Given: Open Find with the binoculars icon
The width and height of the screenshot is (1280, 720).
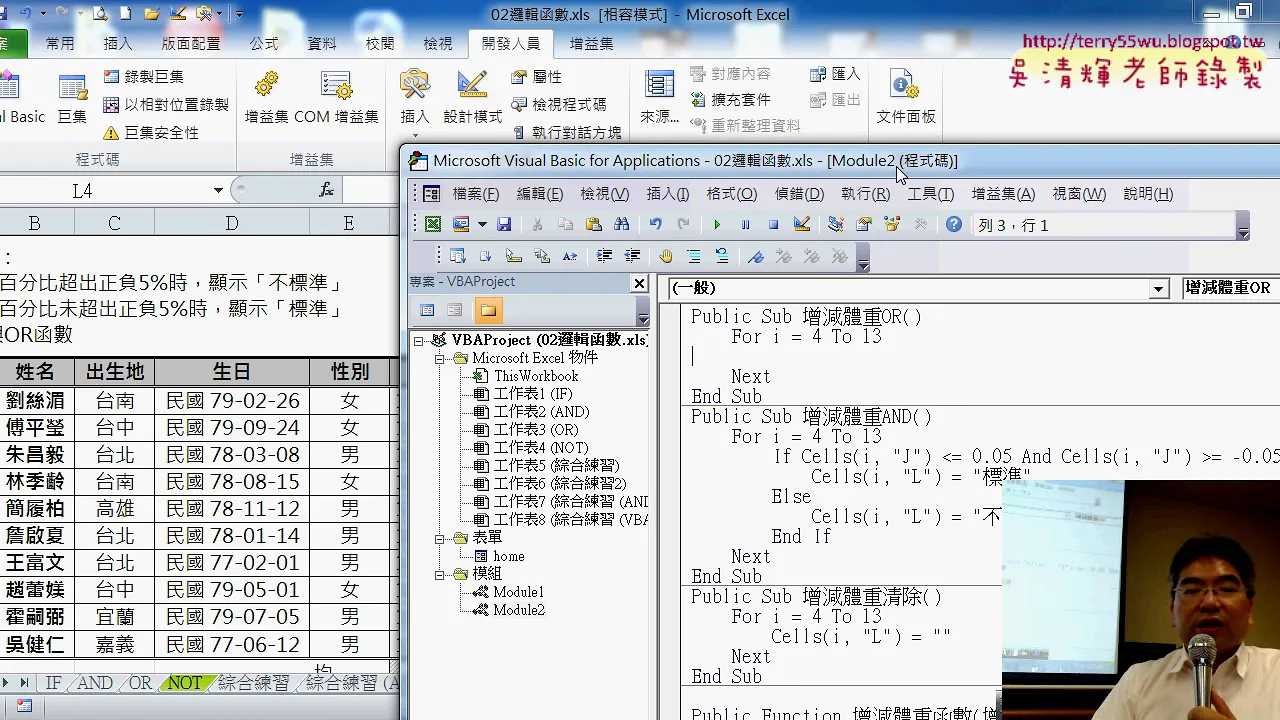Looking at the screenshot, I should tap(621, 225).
